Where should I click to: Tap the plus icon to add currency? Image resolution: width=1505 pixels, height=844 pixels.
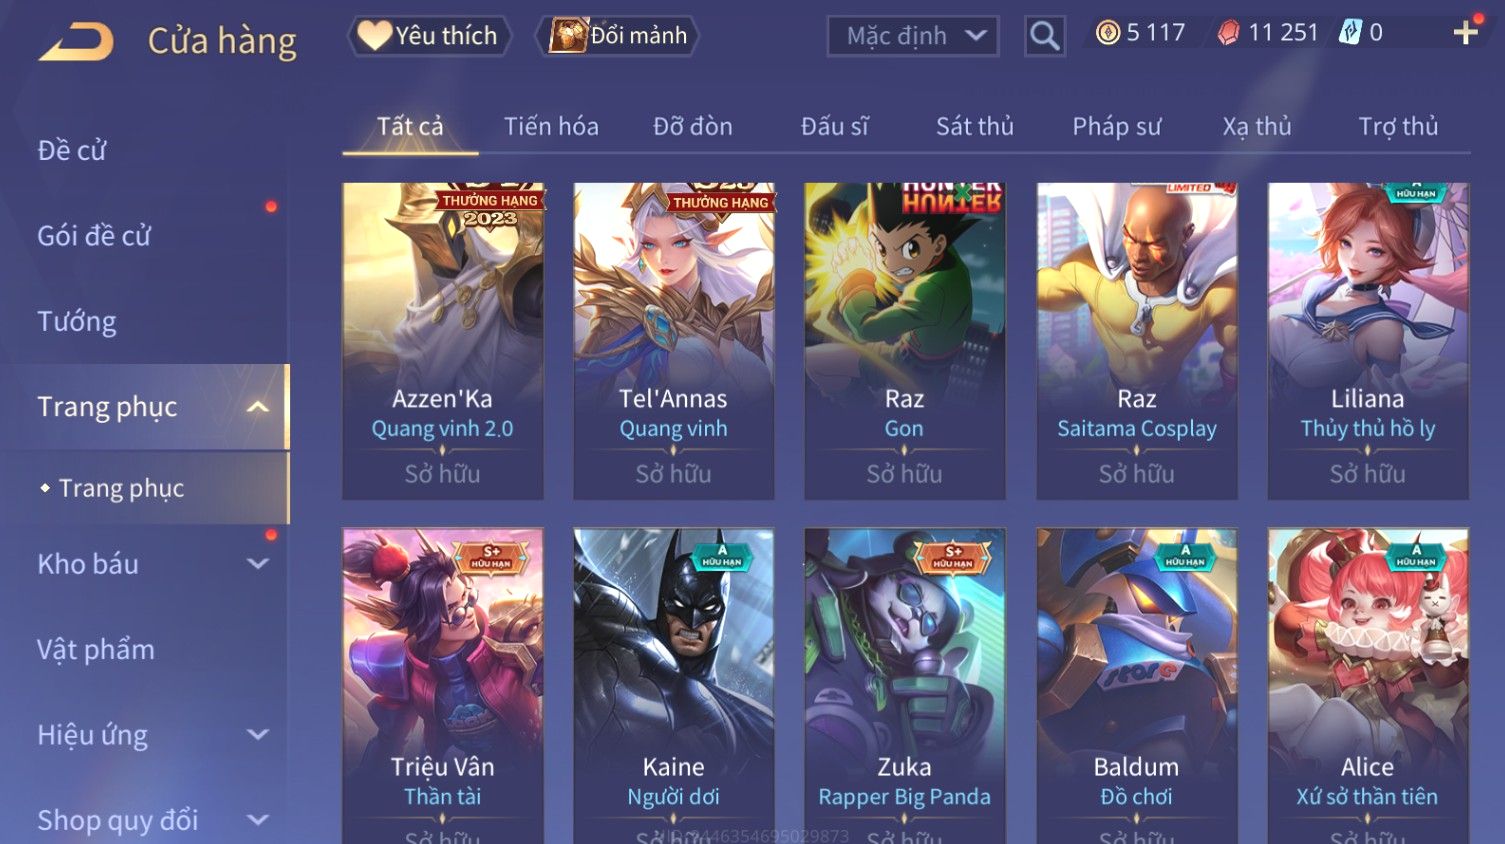[1465, 33]
